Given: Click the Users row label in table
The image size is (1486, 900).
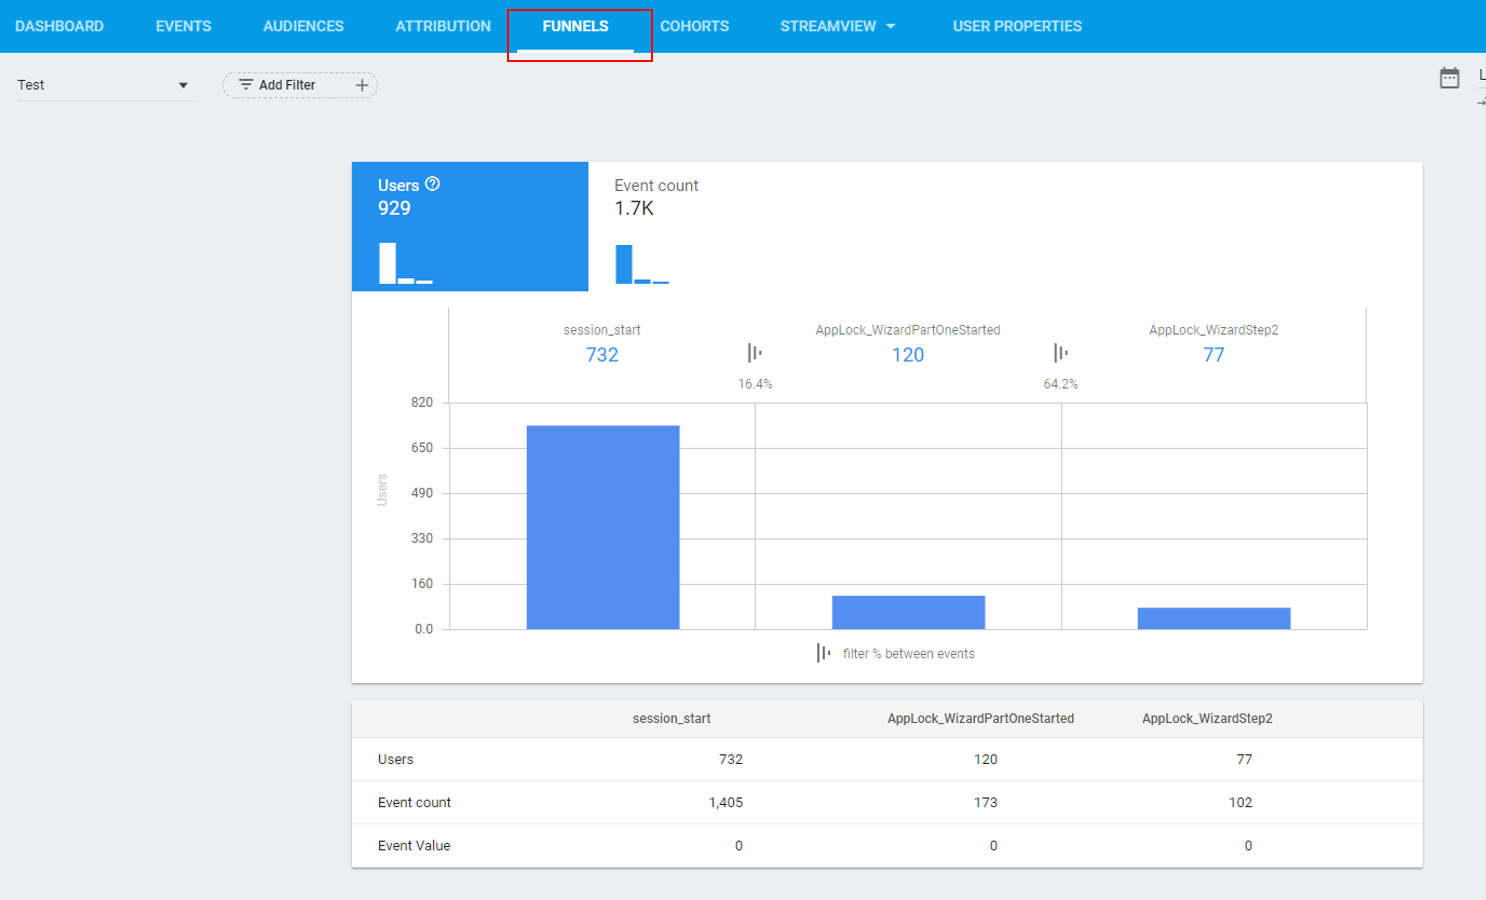Looking at the screenshot, I should point(396,759).
